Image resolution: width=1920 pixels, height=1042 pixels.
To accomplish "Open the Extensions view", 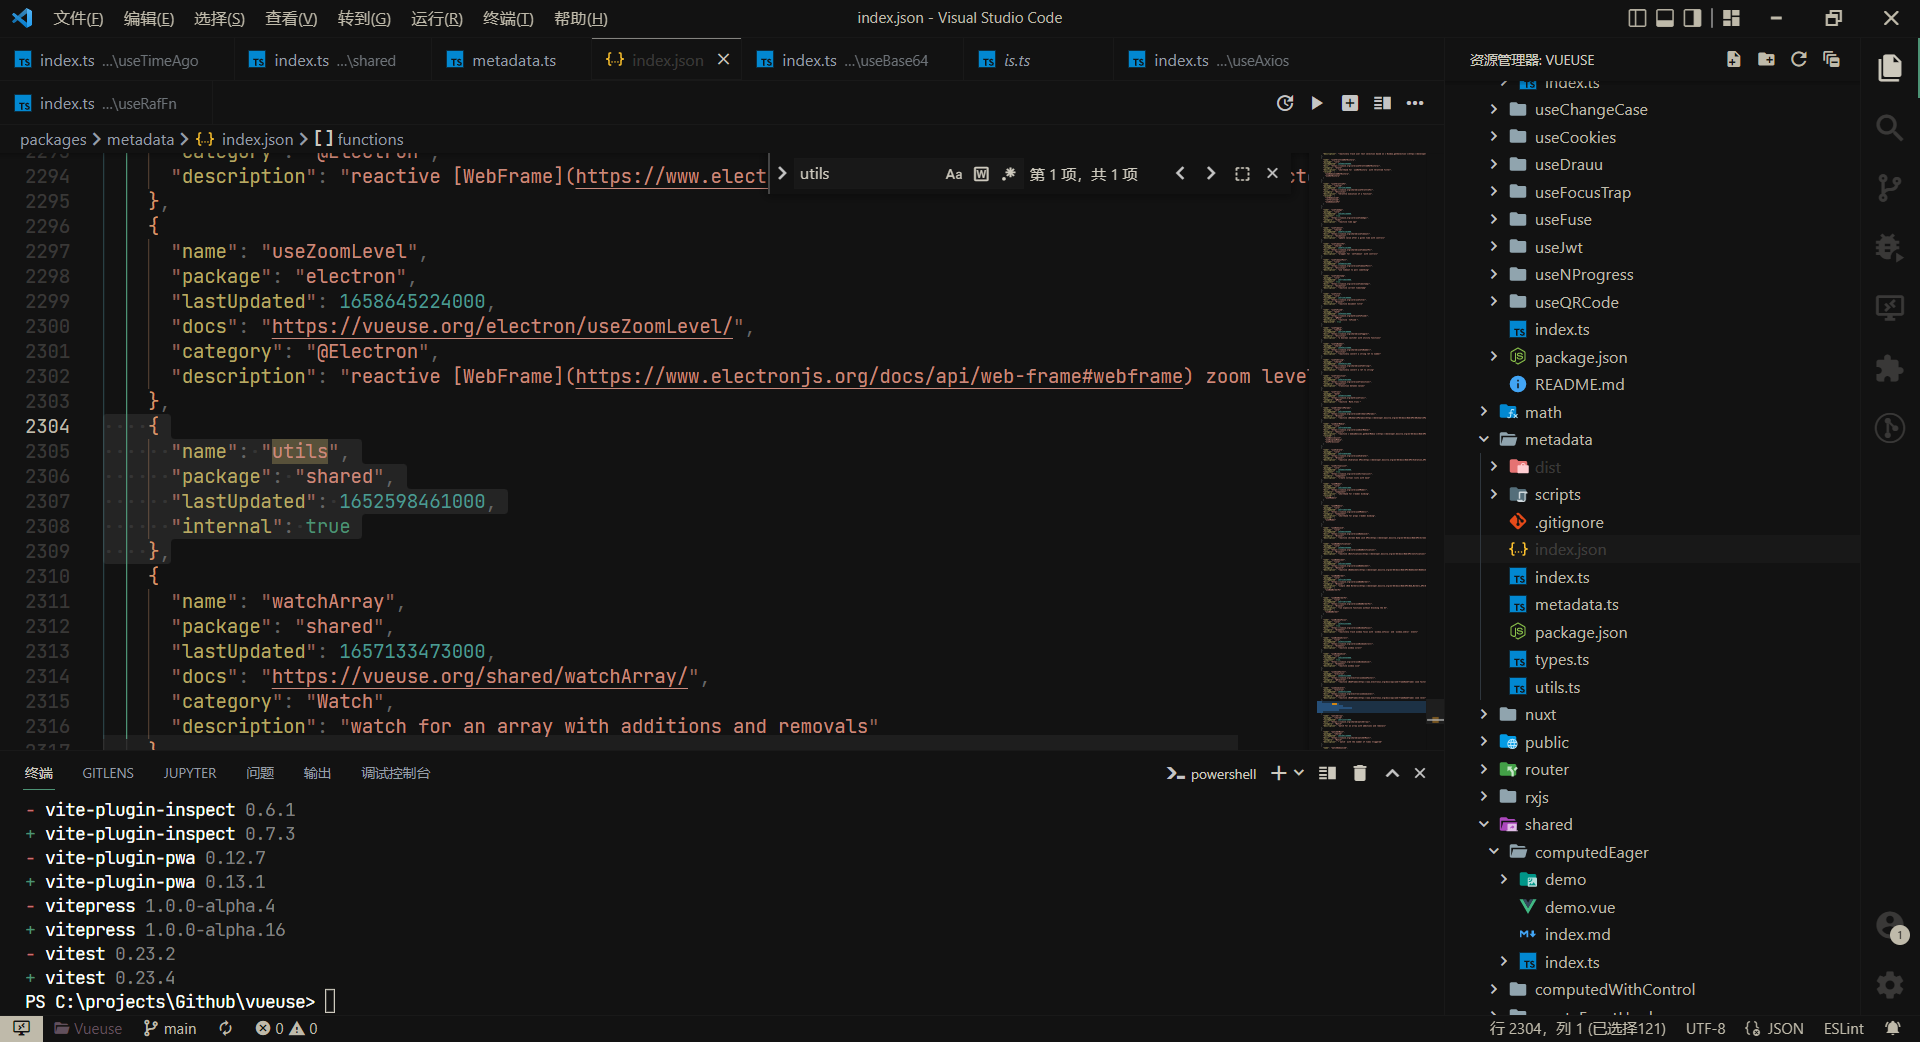I will (x=1890, y=368).
